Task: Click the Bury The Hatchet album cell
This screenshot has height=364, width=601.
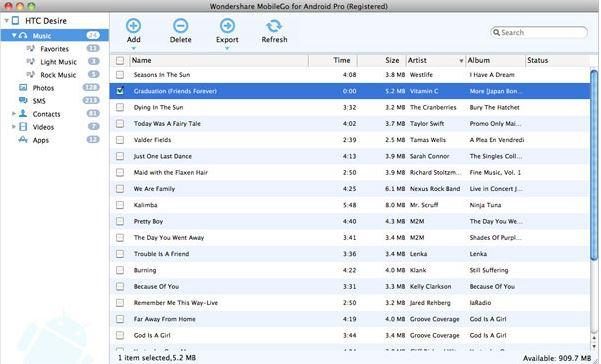Action: point(494,107)
